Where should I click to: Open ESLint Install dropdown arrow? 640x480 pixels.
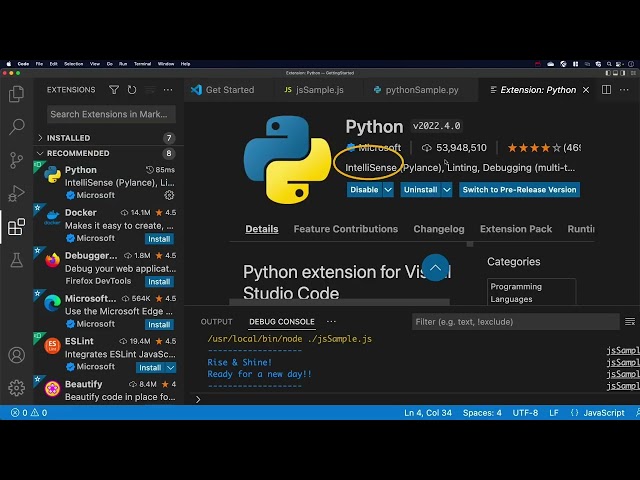coord(171,368)
